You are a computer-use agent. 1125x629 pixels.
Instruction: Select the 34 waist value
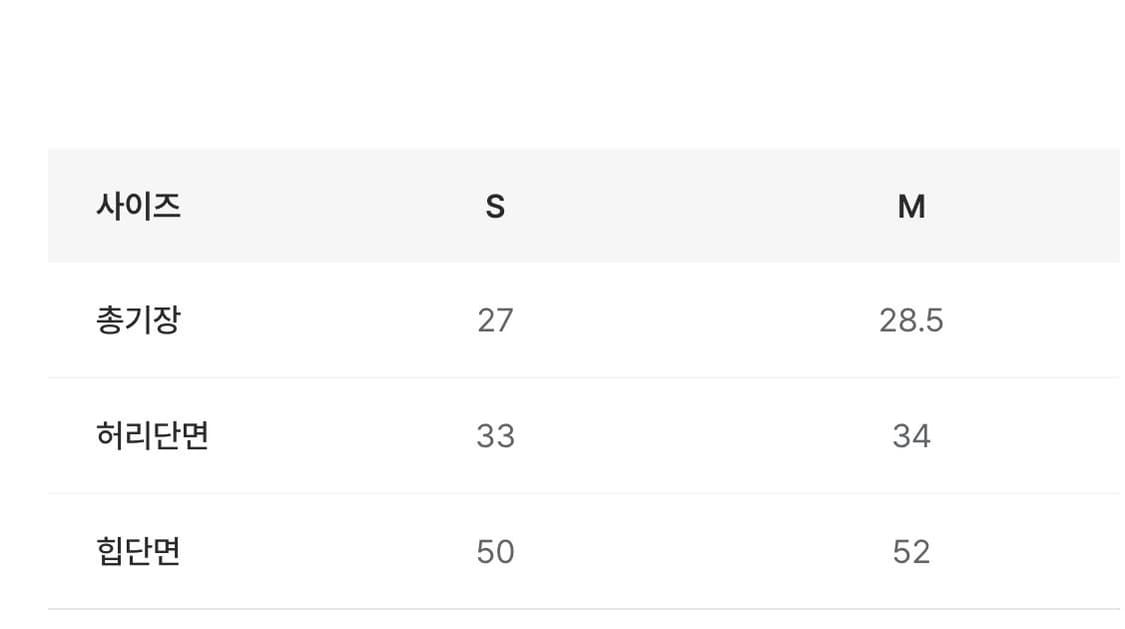[x=911, y=436]
